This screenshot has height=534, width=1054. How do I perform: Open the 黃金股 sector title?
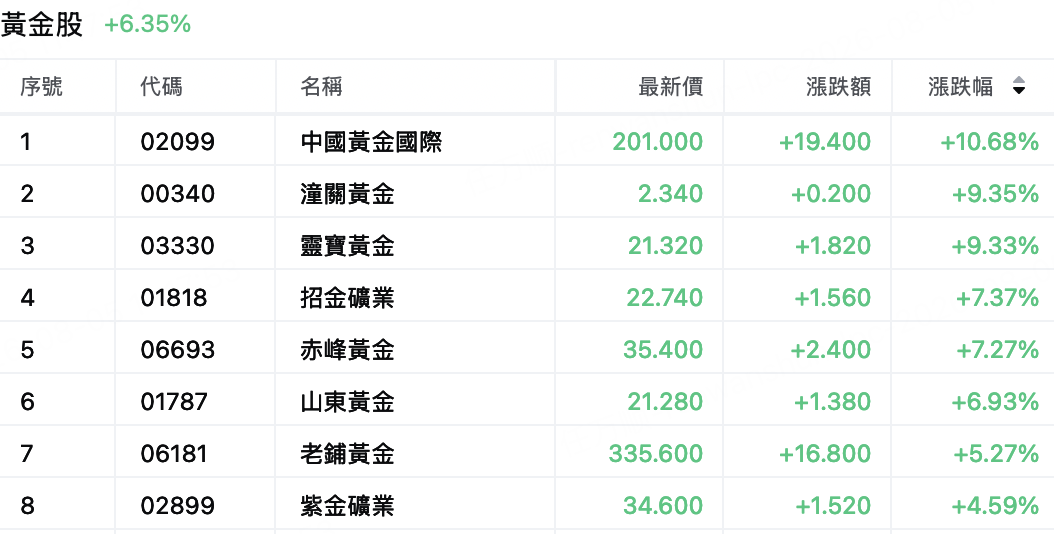tap(42, 25)
